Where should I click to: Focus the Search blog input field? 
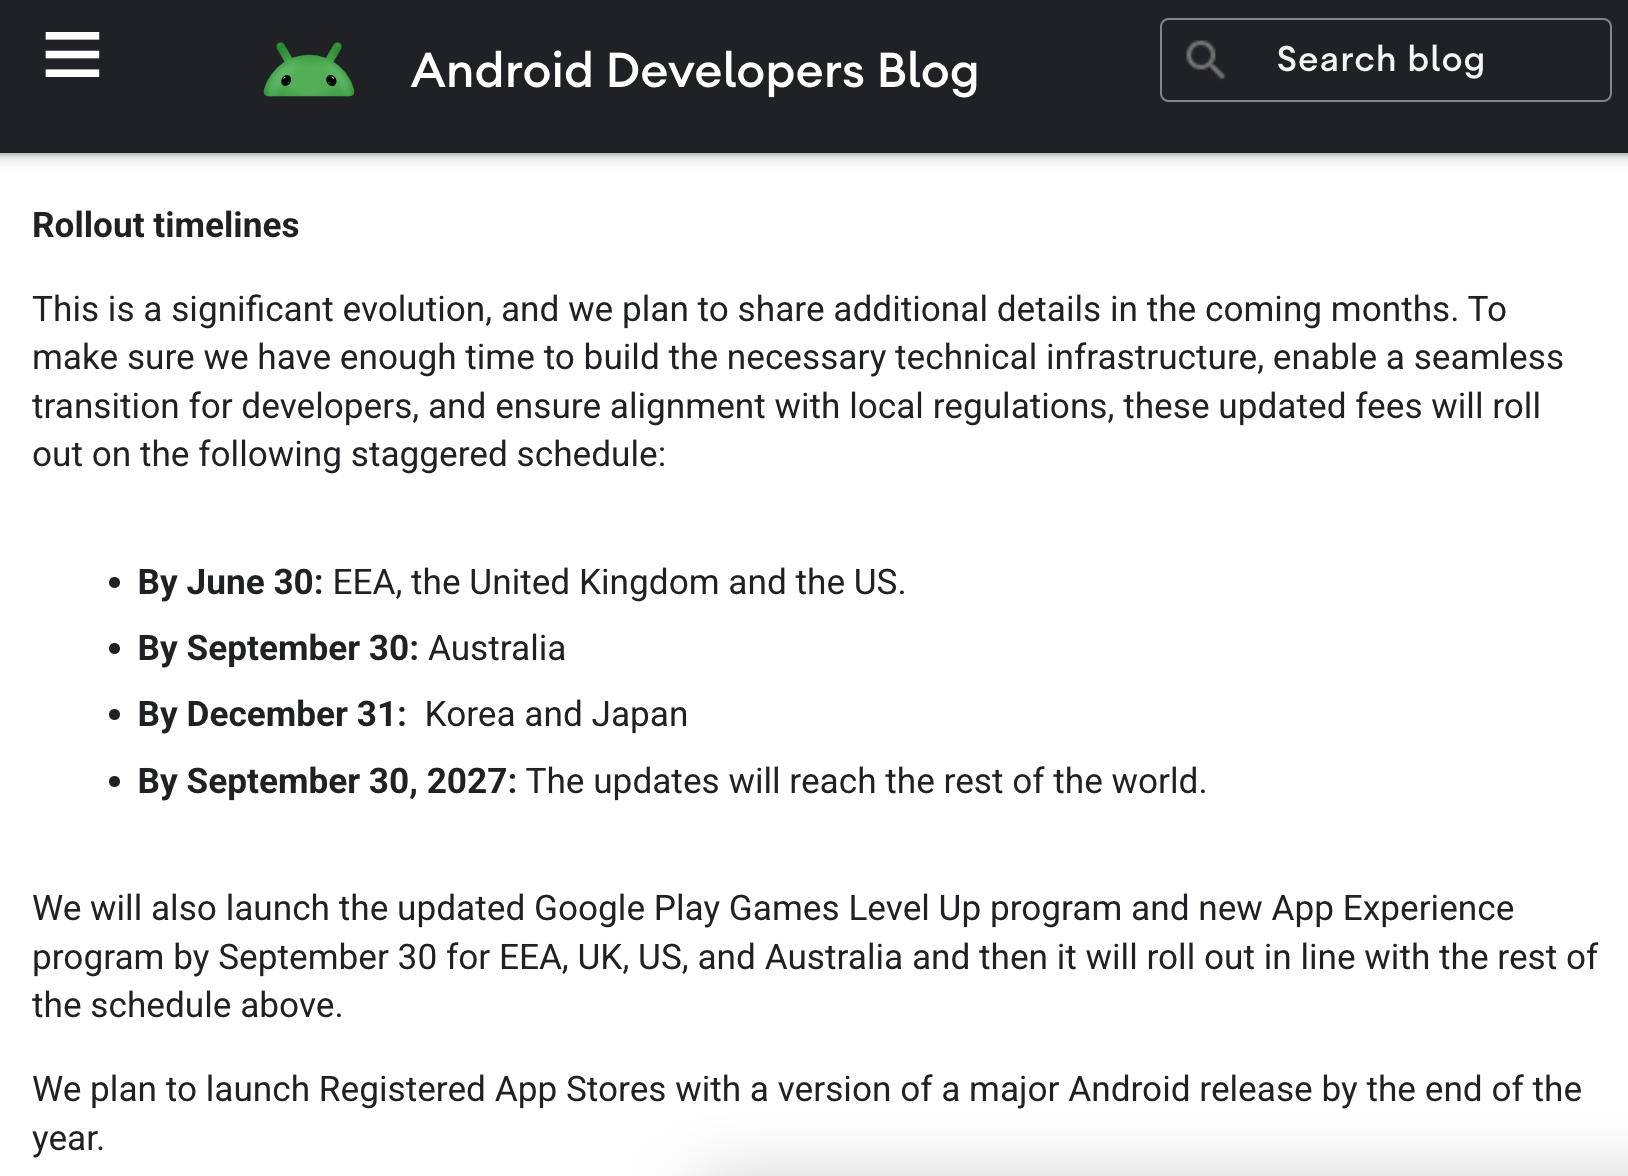point(1385,60)
